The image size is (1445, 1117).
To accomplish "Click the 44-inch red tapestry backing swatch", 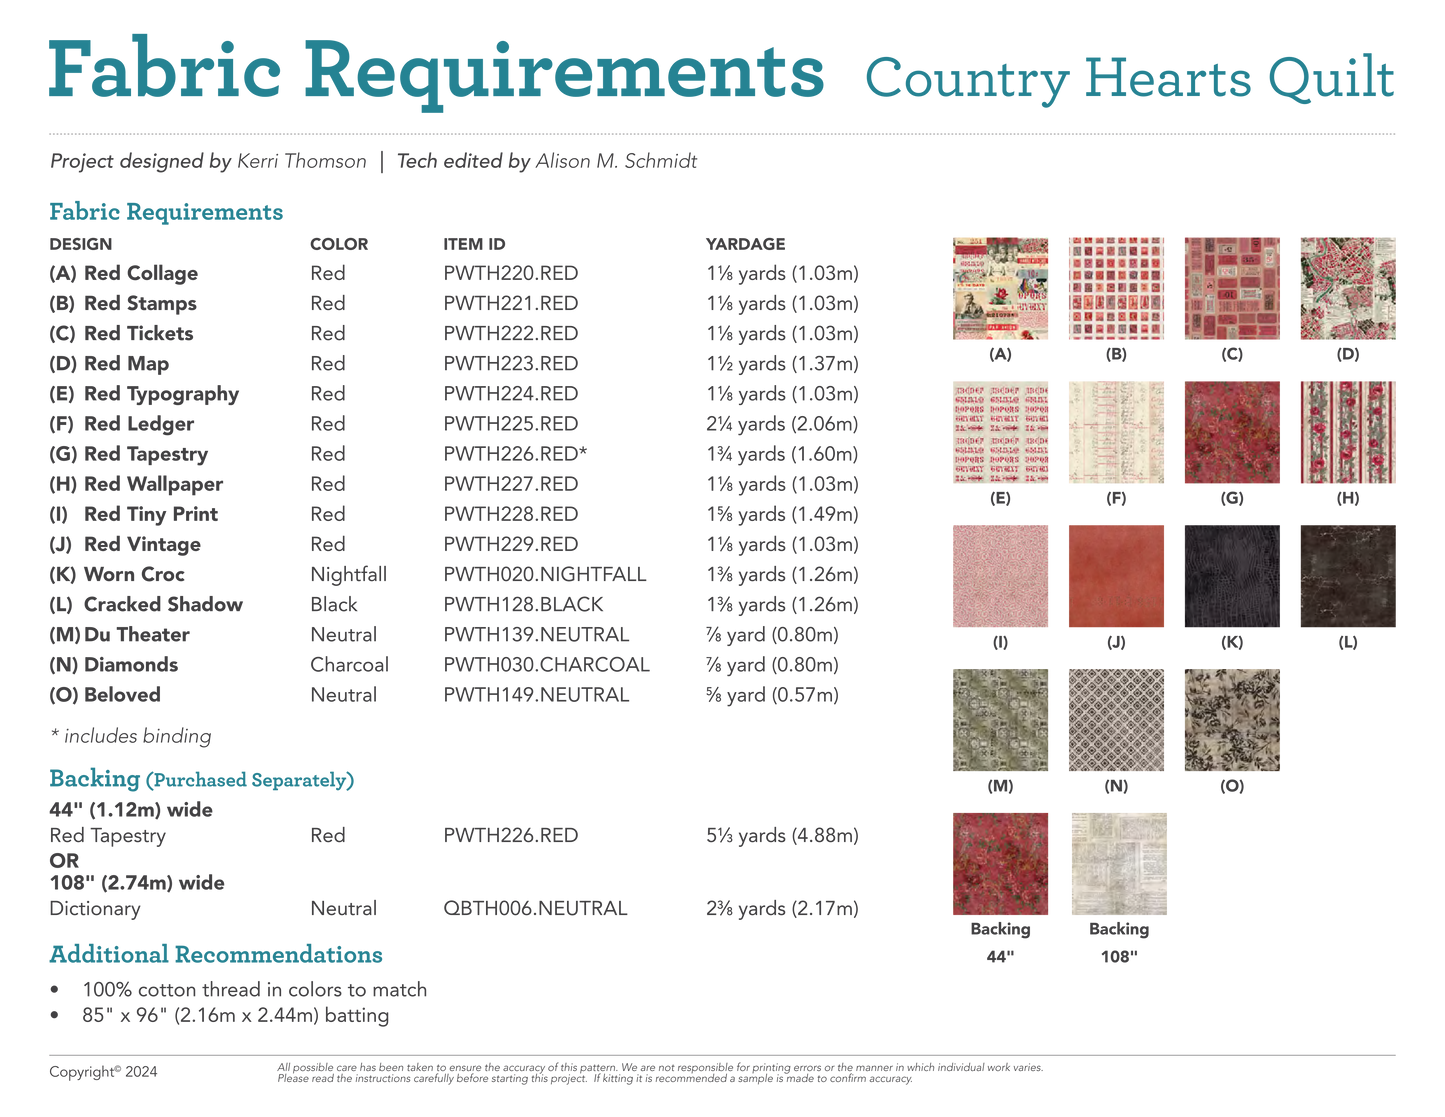I will click(x=1000, y=864).
